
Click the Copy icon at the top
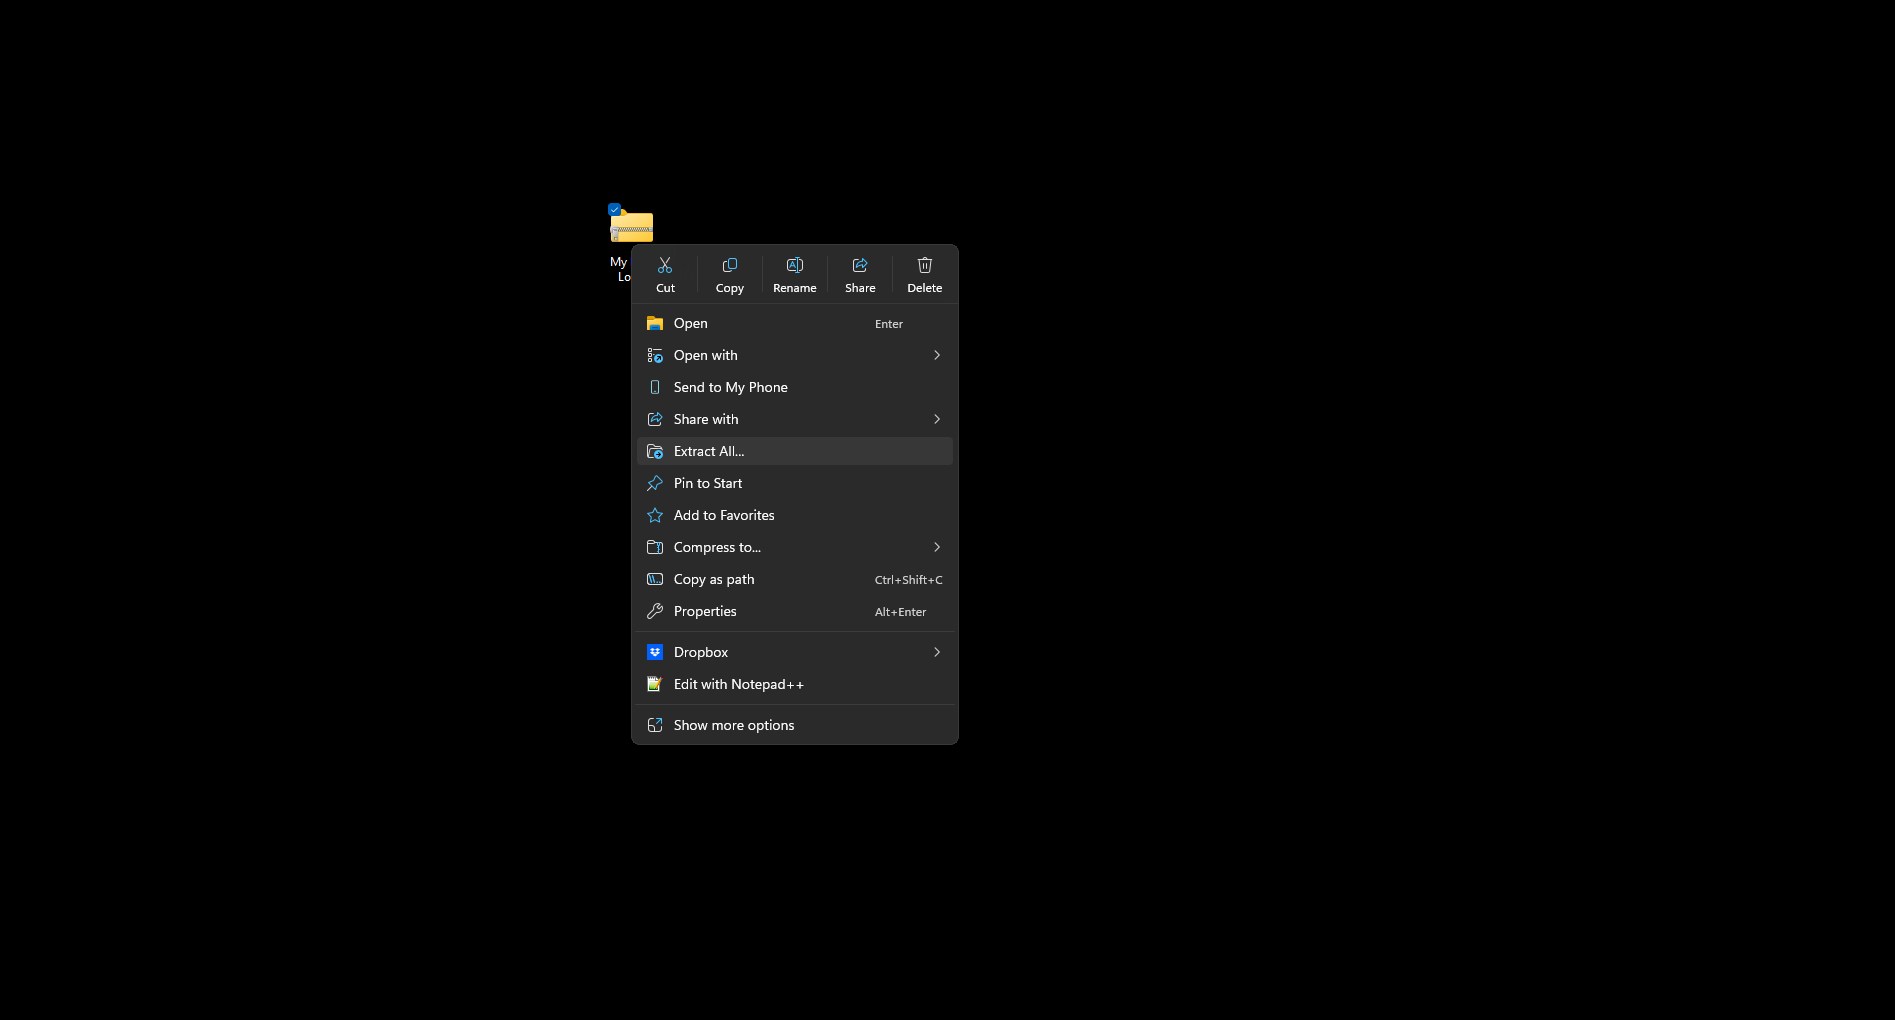pyautogui.click(x=729, y=264)
